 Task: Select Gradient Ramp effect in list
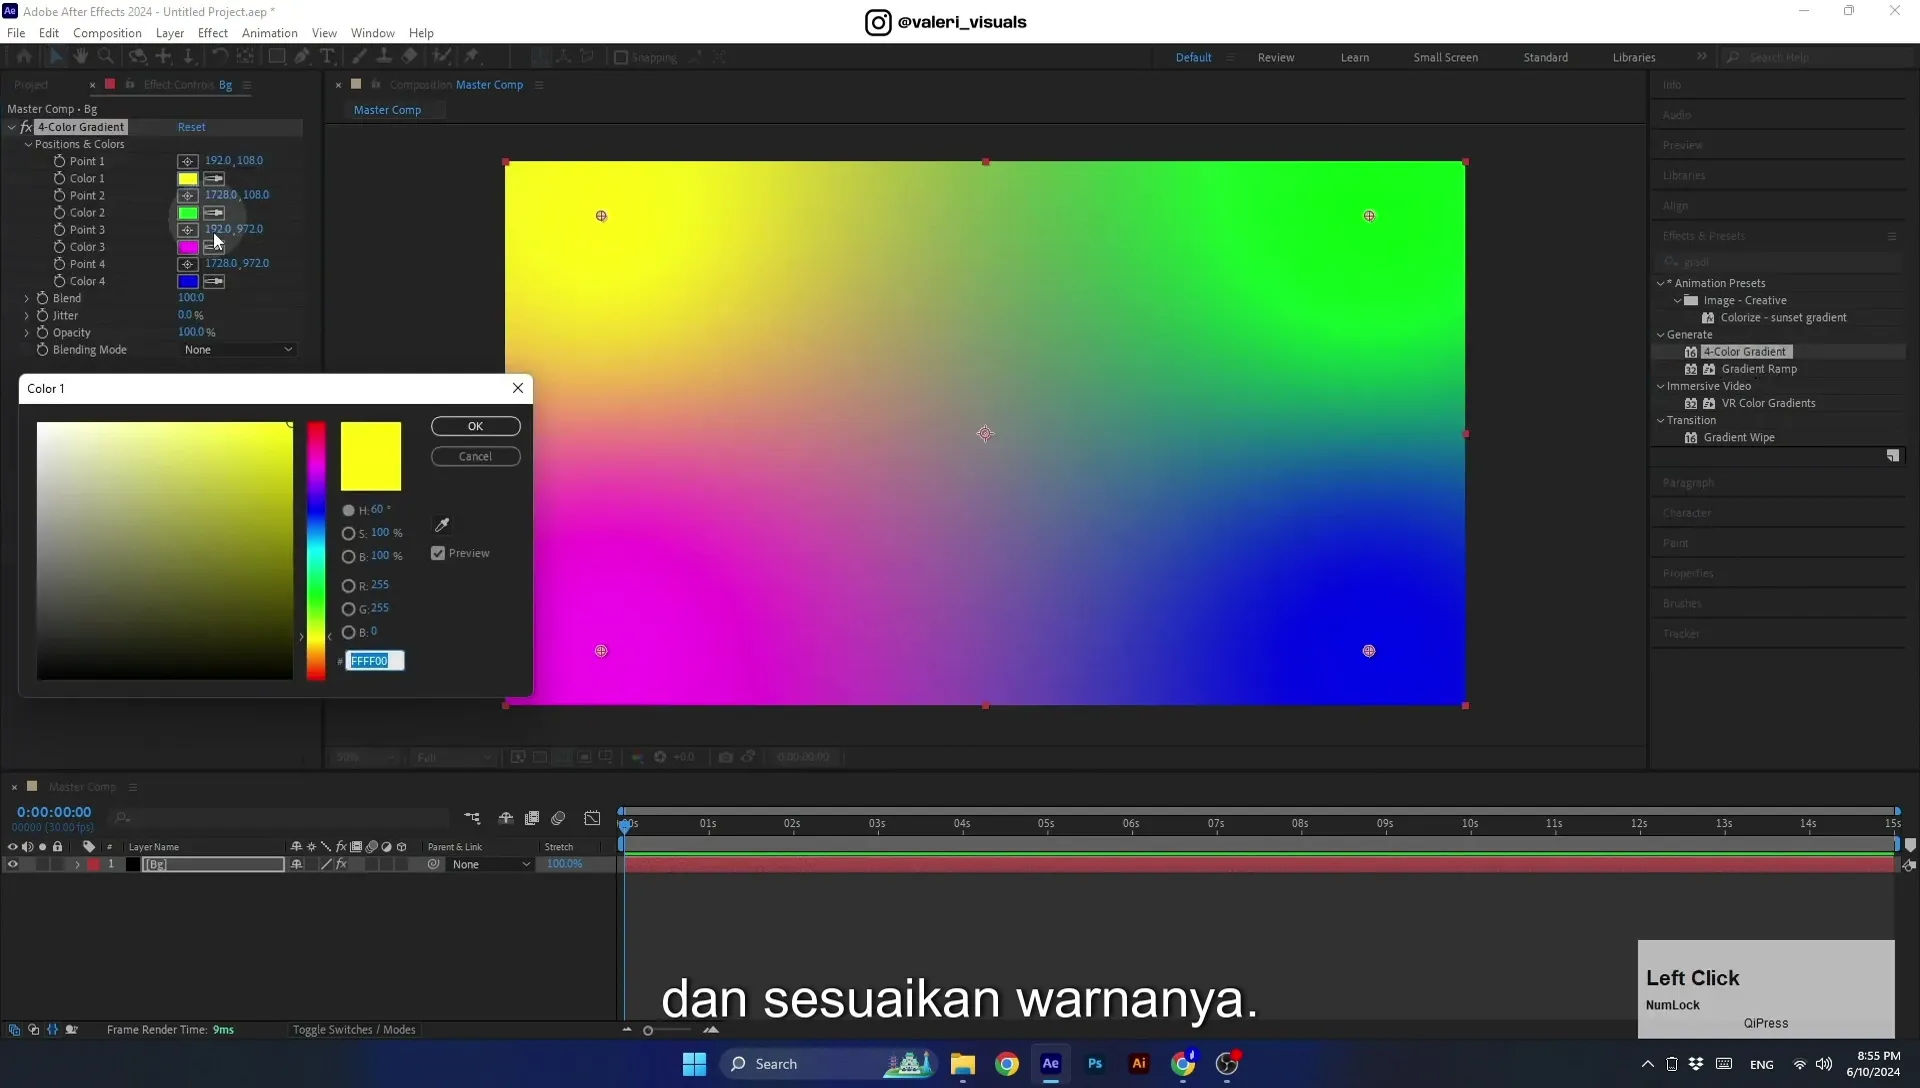click(1759, 369)
